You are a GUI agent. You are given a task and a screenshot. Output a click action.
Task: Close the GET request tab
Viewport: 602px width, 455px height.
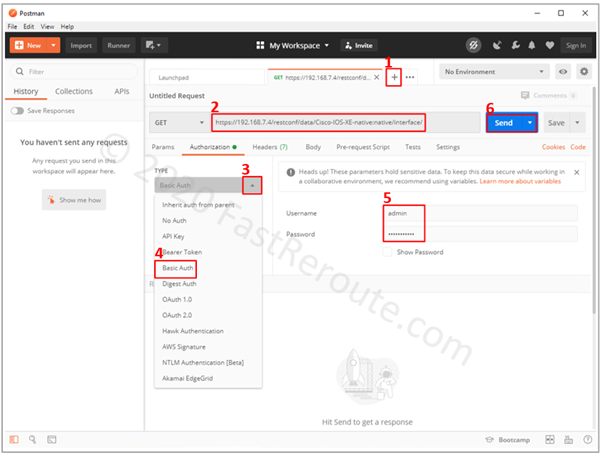click(x=377, y=77)
